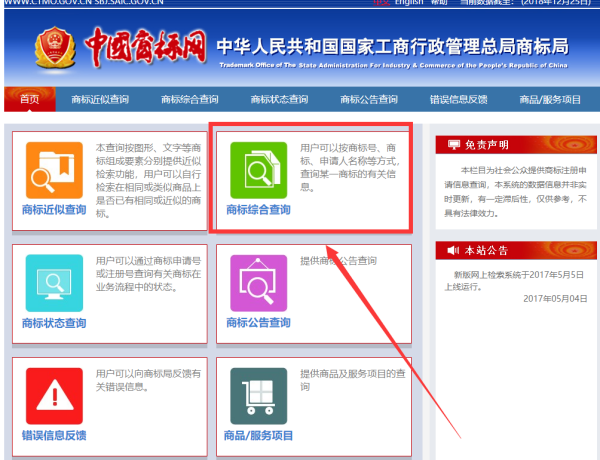Open 错误信息反馈 in the navigation bar
This screenshot has width=600, height=460.
pyautogui.click(x=458, y=100)
